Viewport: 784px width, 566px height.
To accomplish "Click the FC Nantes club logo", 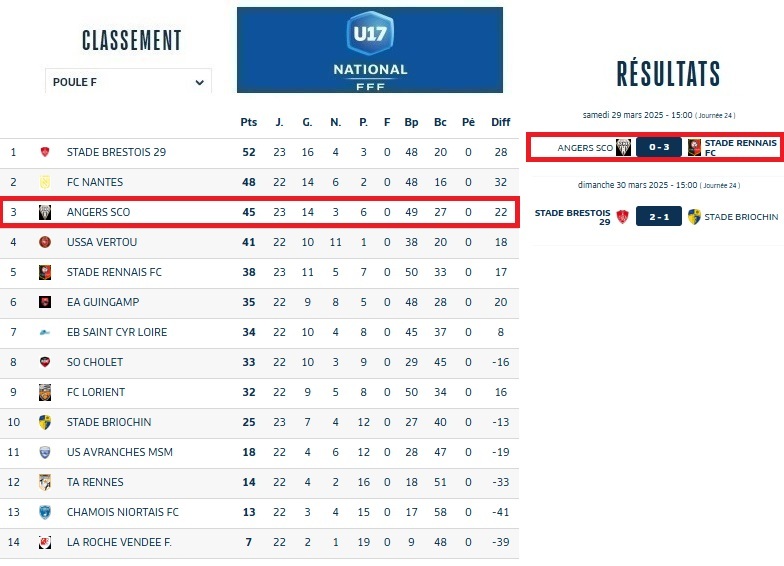I will [45, 182].
